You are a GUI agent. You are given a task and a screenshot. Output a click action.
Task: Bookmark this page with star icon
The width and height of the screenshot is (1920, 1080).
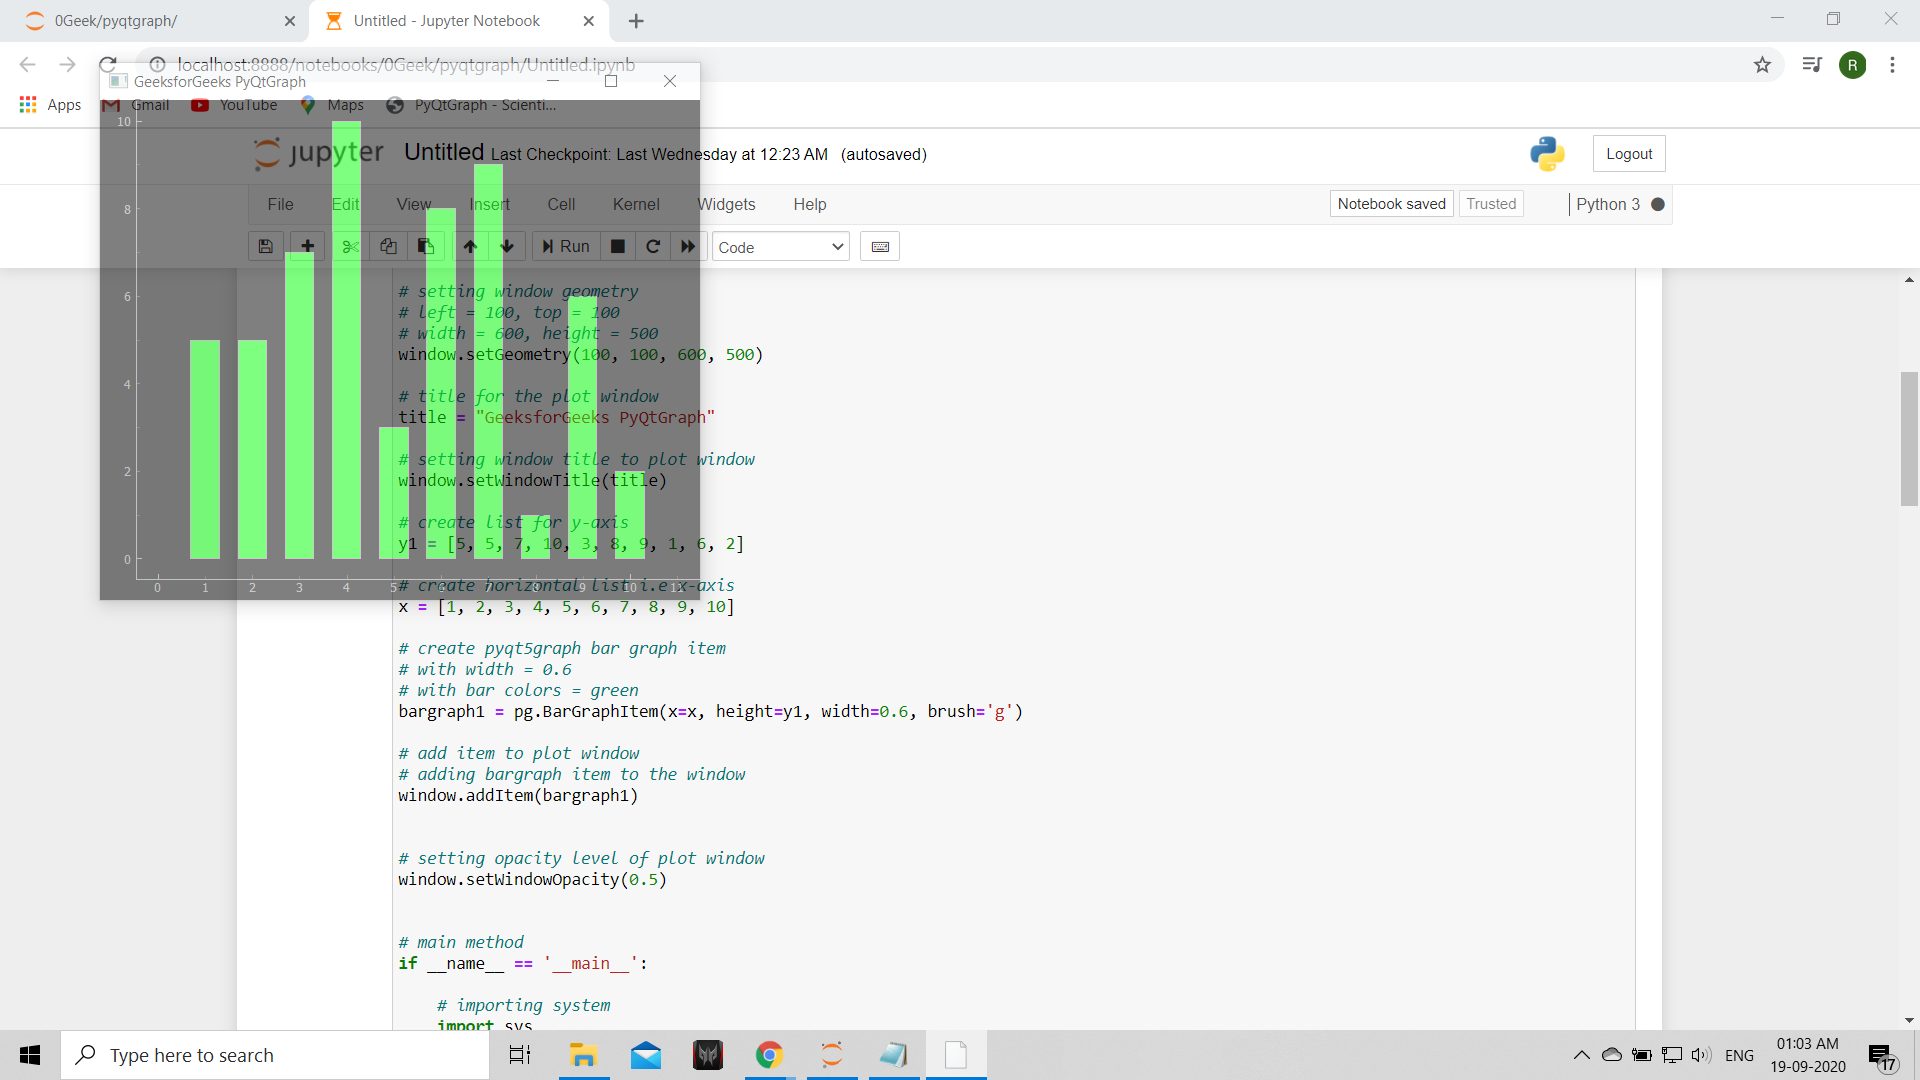coord(1762,65)
